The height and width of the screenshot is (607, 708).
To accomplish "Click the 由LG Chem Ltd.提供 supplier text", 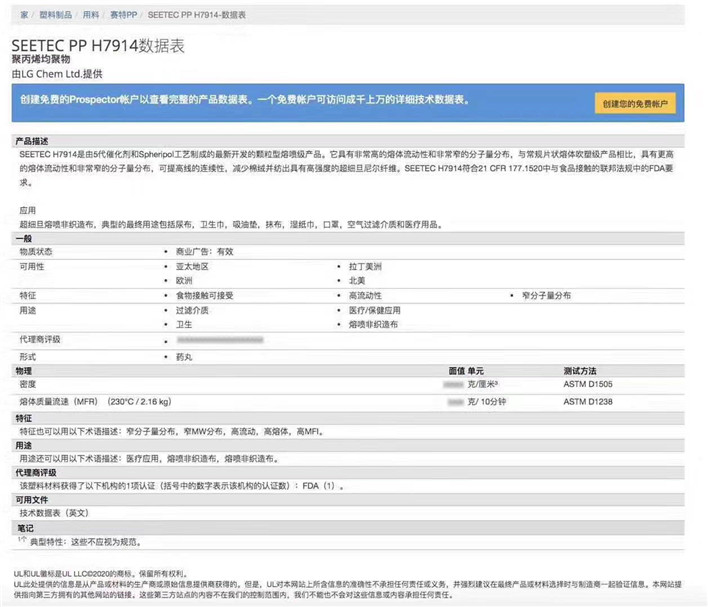I will tap(56, 74).
